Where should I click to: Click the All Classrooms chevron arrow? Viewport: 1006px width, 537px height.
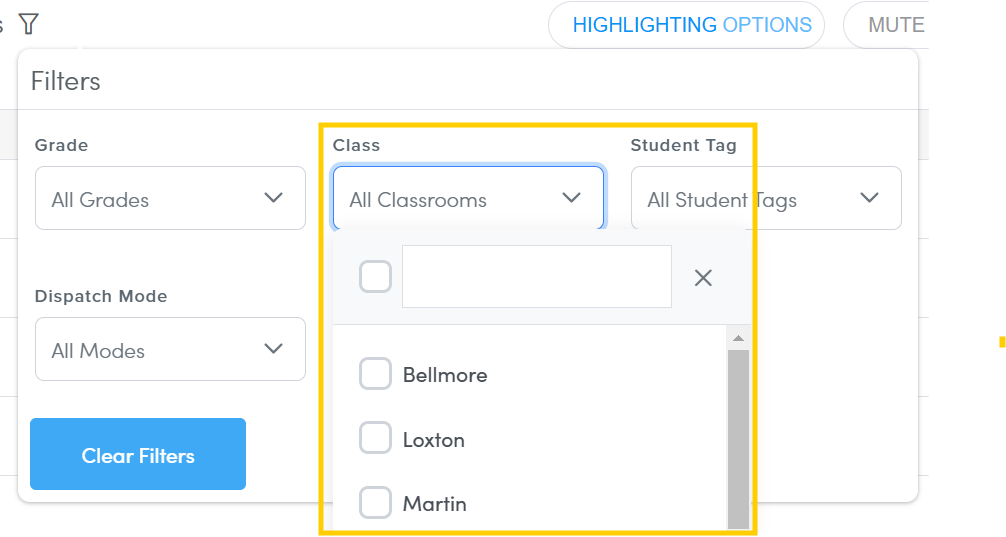point(572,198)
